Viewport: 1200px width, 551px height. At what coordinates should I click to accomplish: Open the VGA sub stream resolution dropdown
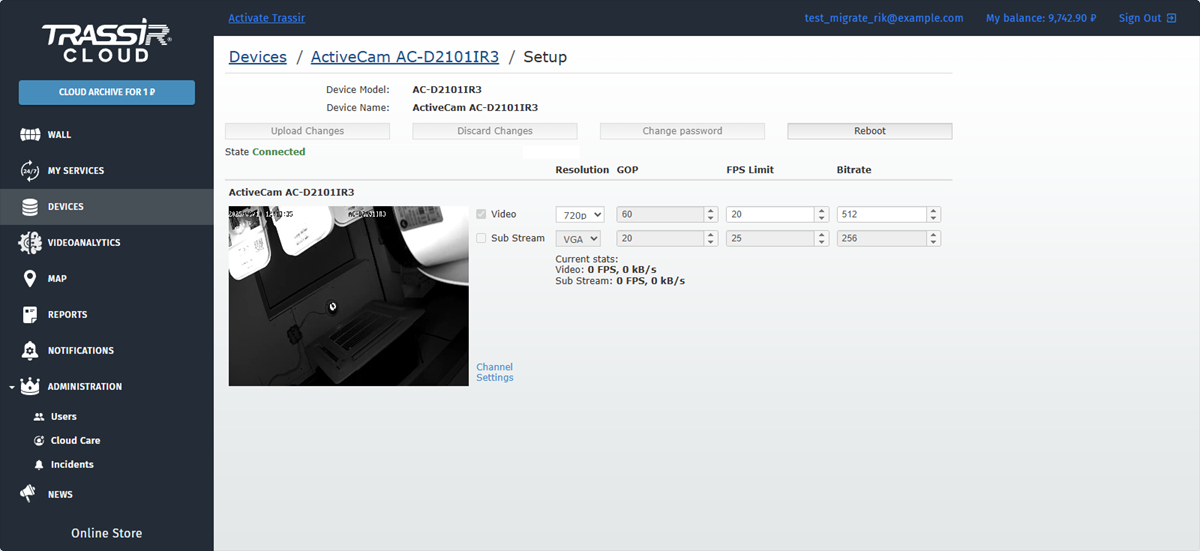pos(578,238)
